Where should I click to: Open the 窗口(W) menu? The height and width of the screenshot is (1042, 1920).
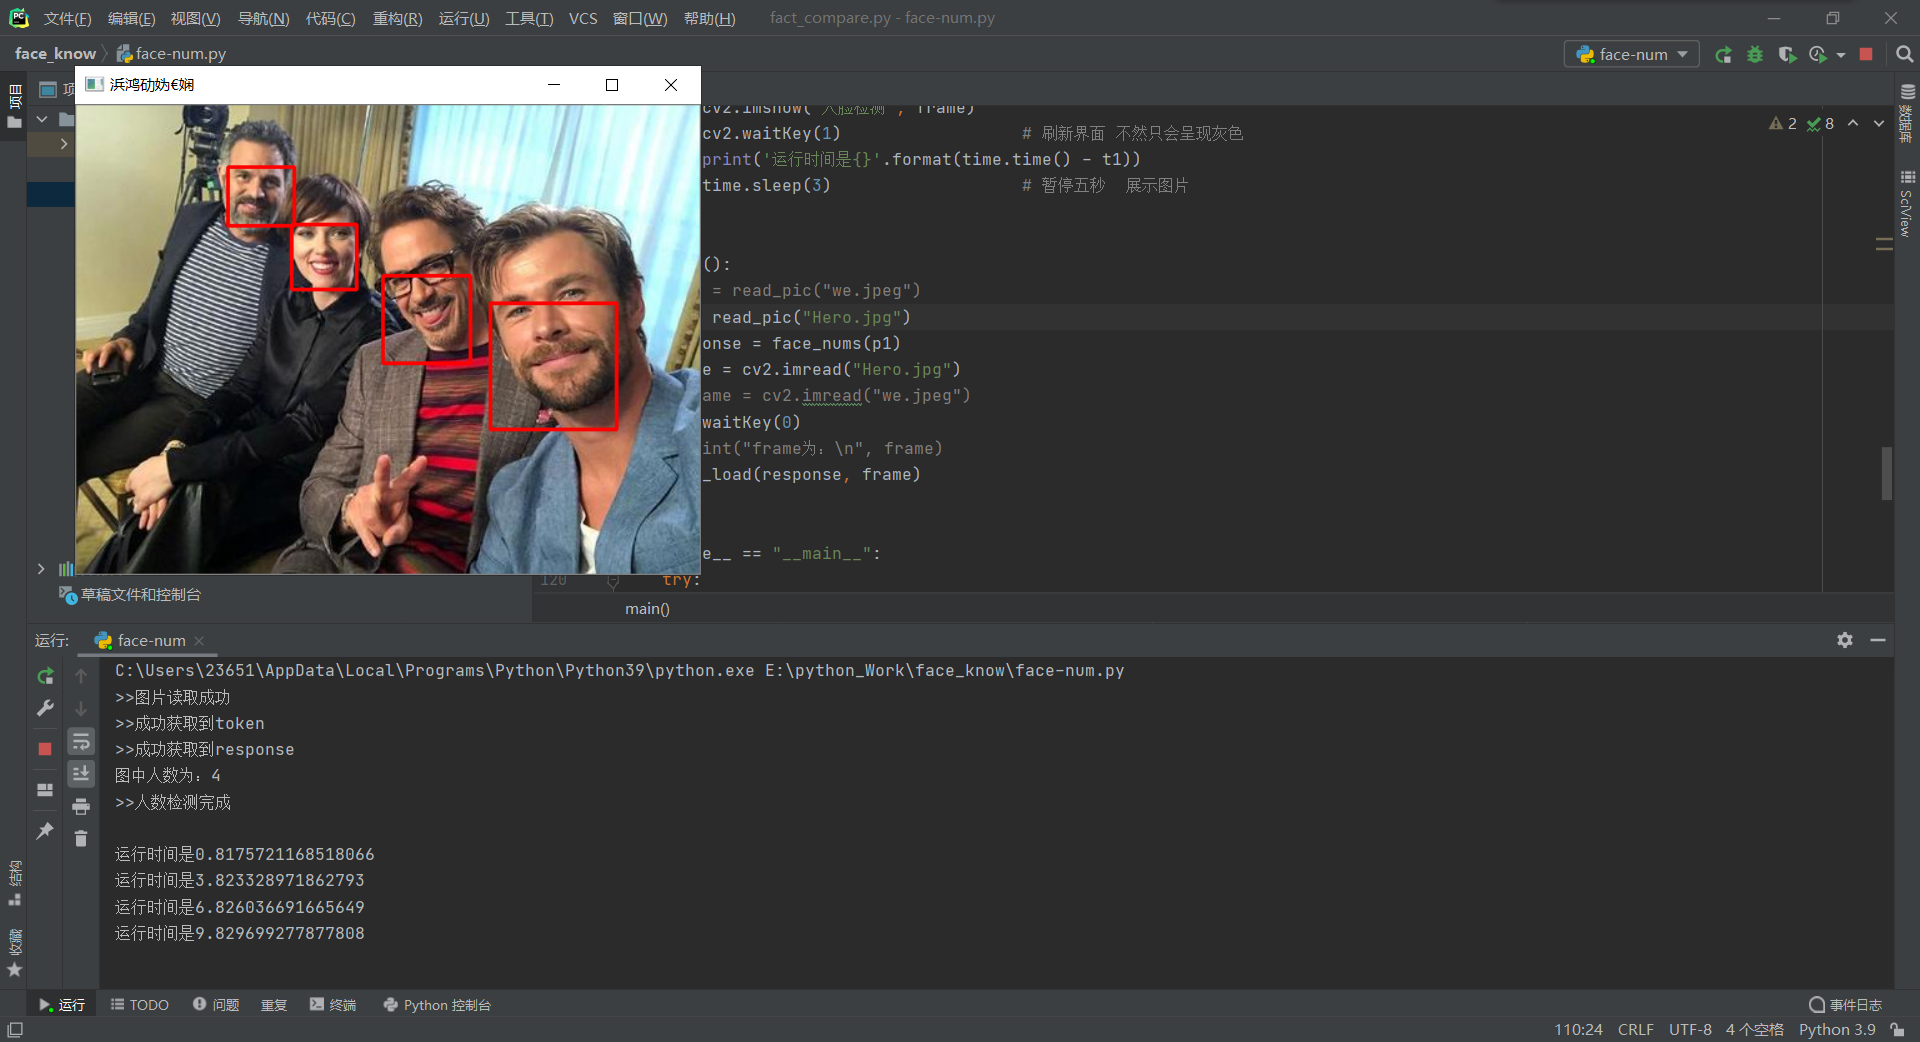coord(640,18)
